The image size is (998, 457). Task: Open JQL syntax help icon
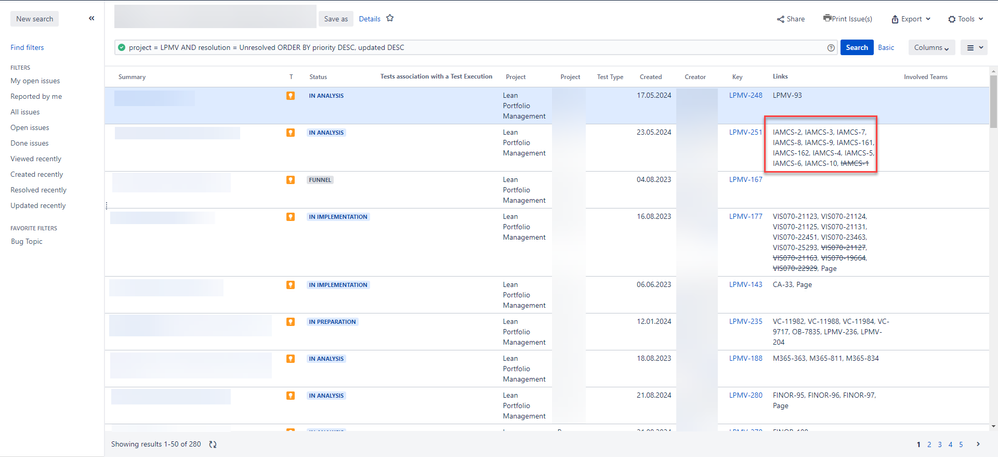(831, 48)
